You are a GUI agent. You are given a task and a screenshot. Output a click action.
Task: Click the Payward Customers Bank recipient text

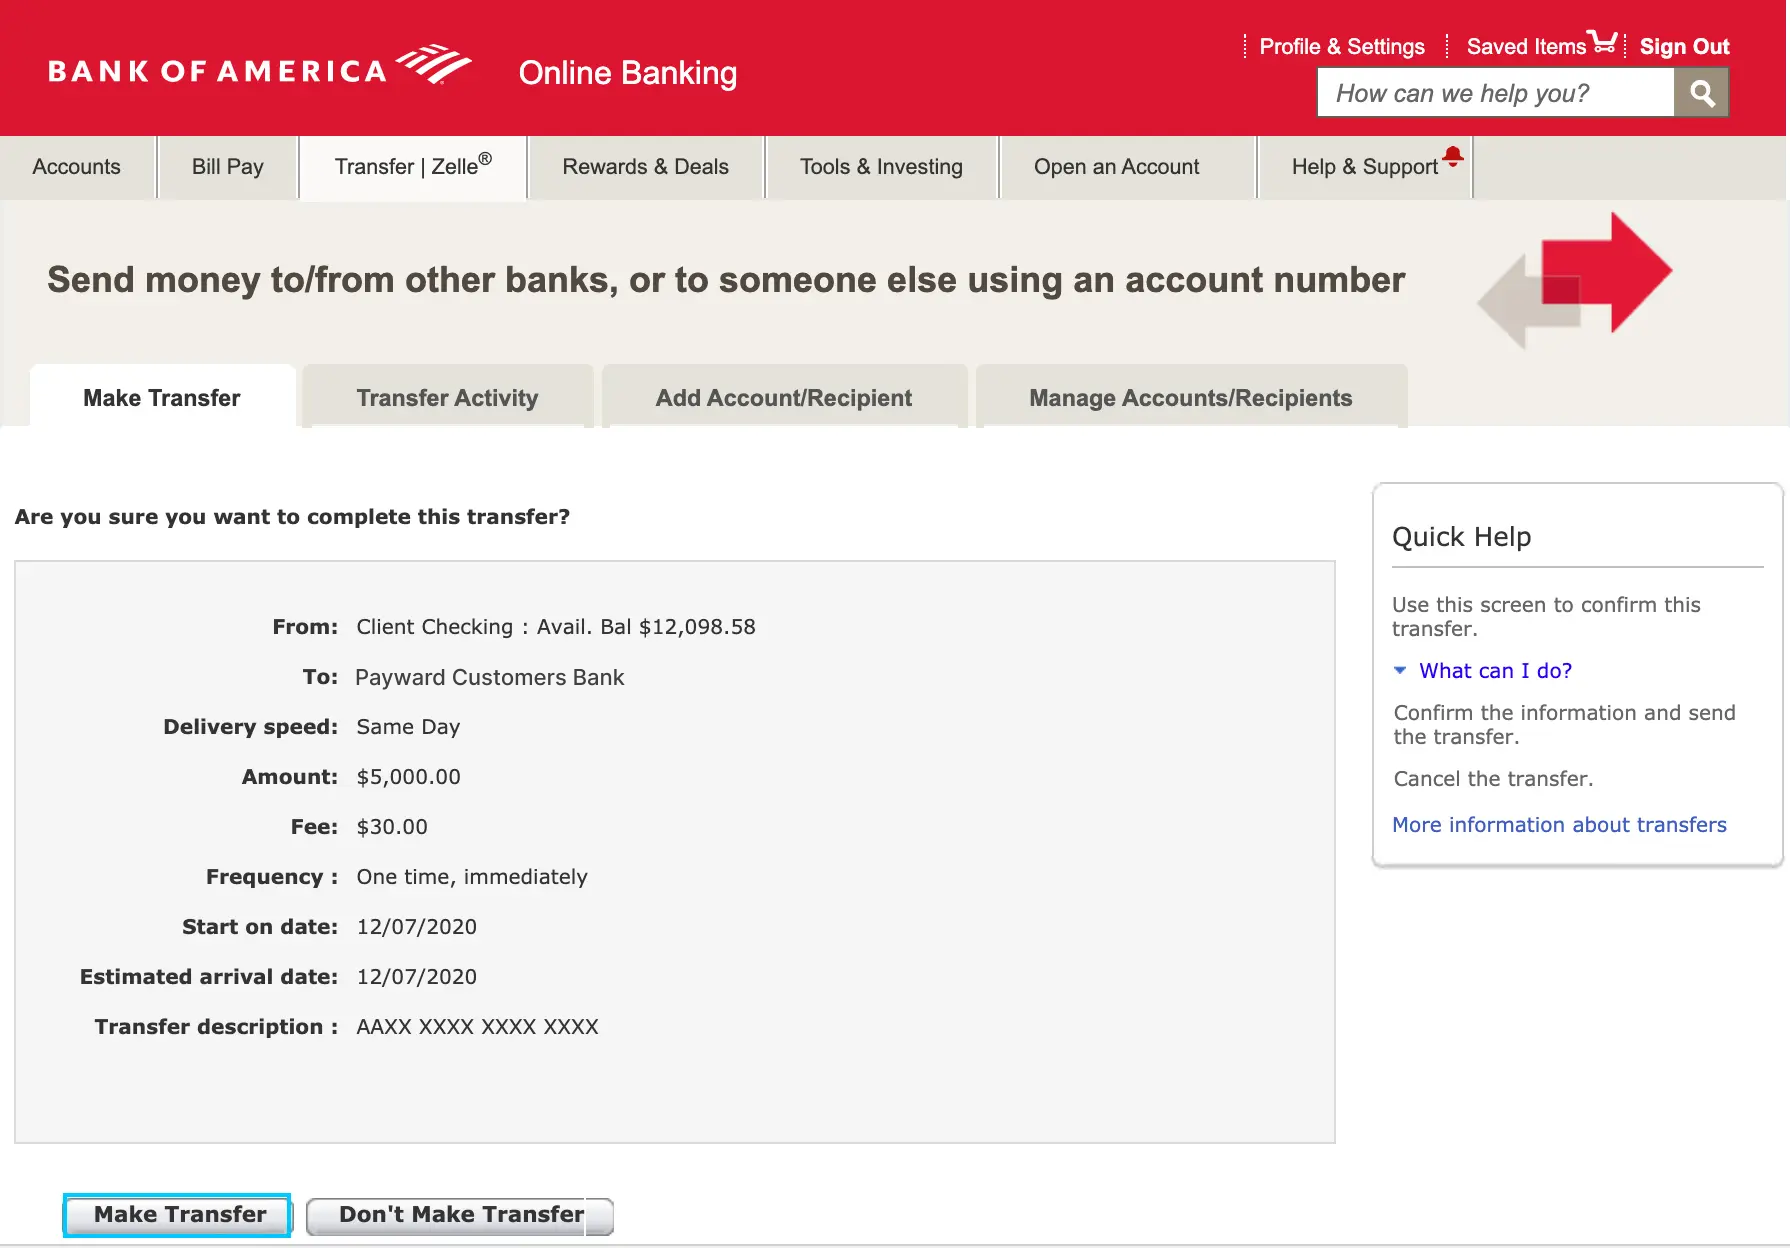(489, 677)
